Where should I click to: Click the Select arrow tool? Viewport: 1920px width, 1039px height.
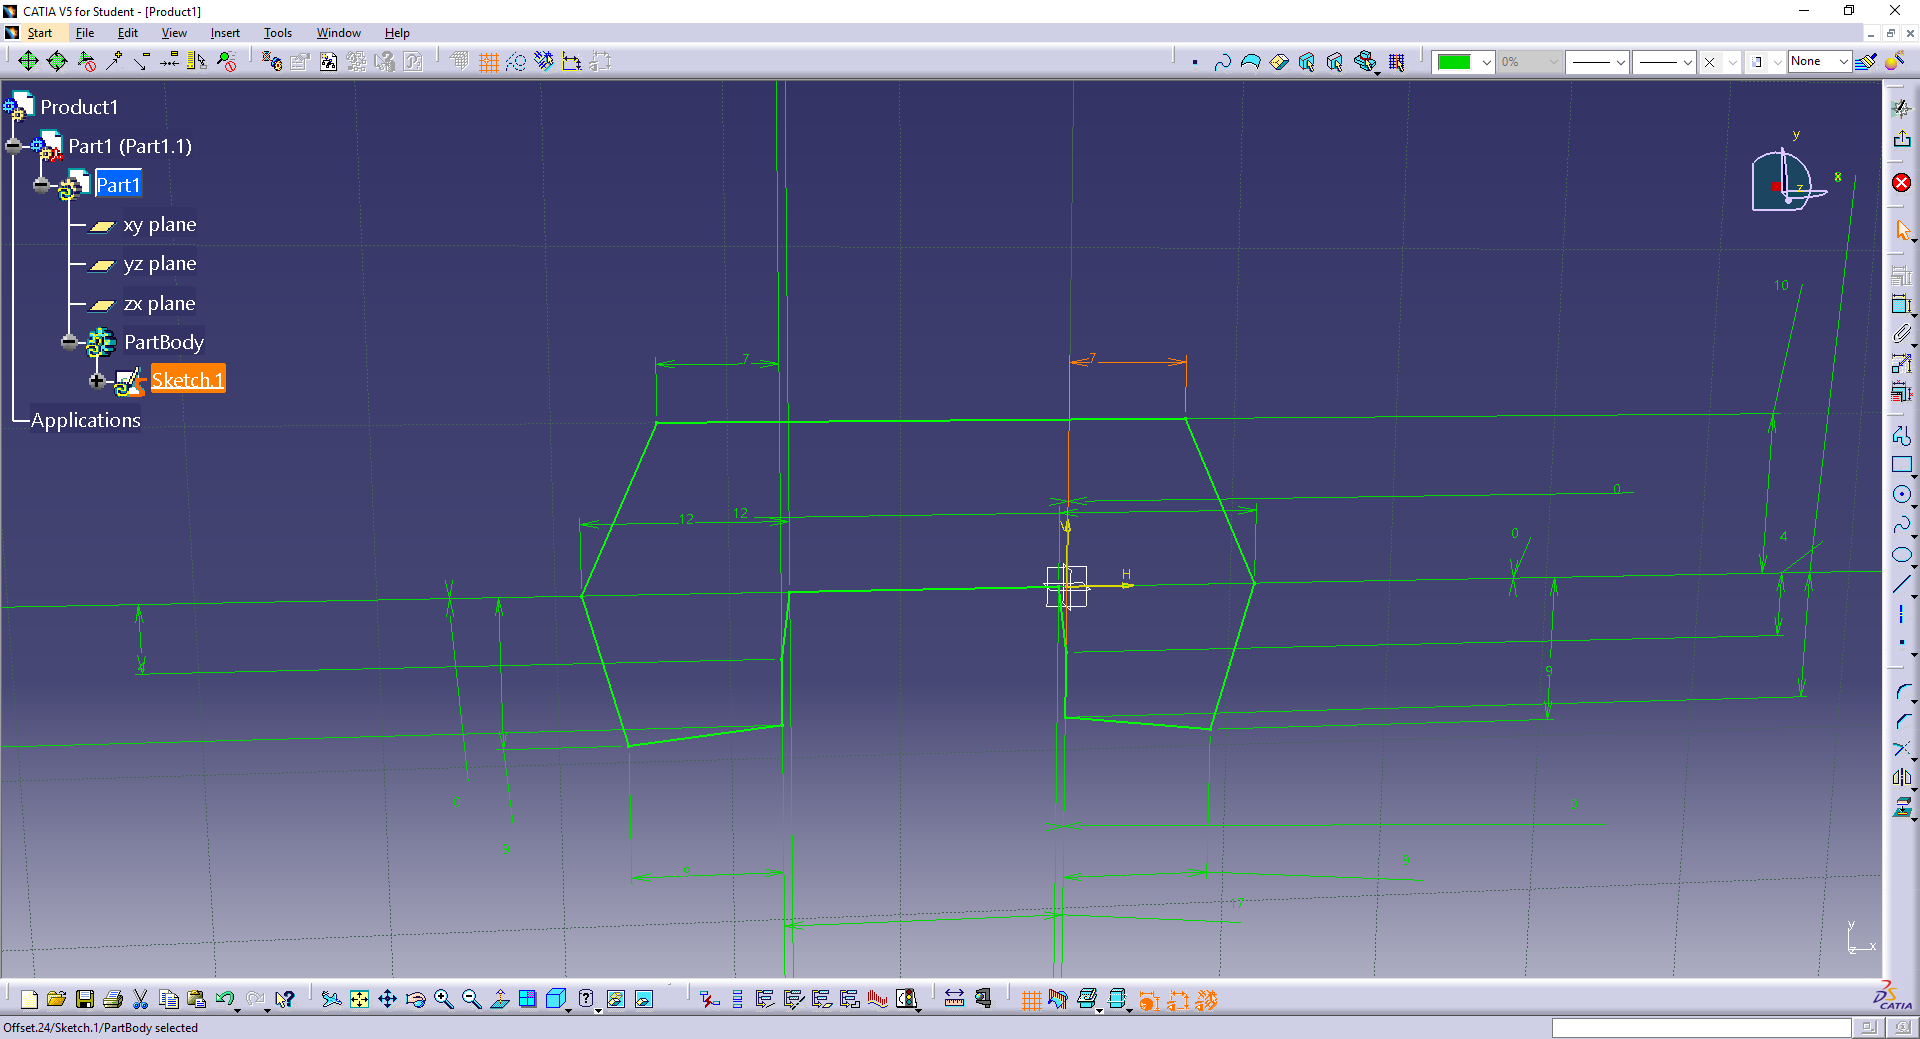pyautogui.click(x=1902, y=230)
